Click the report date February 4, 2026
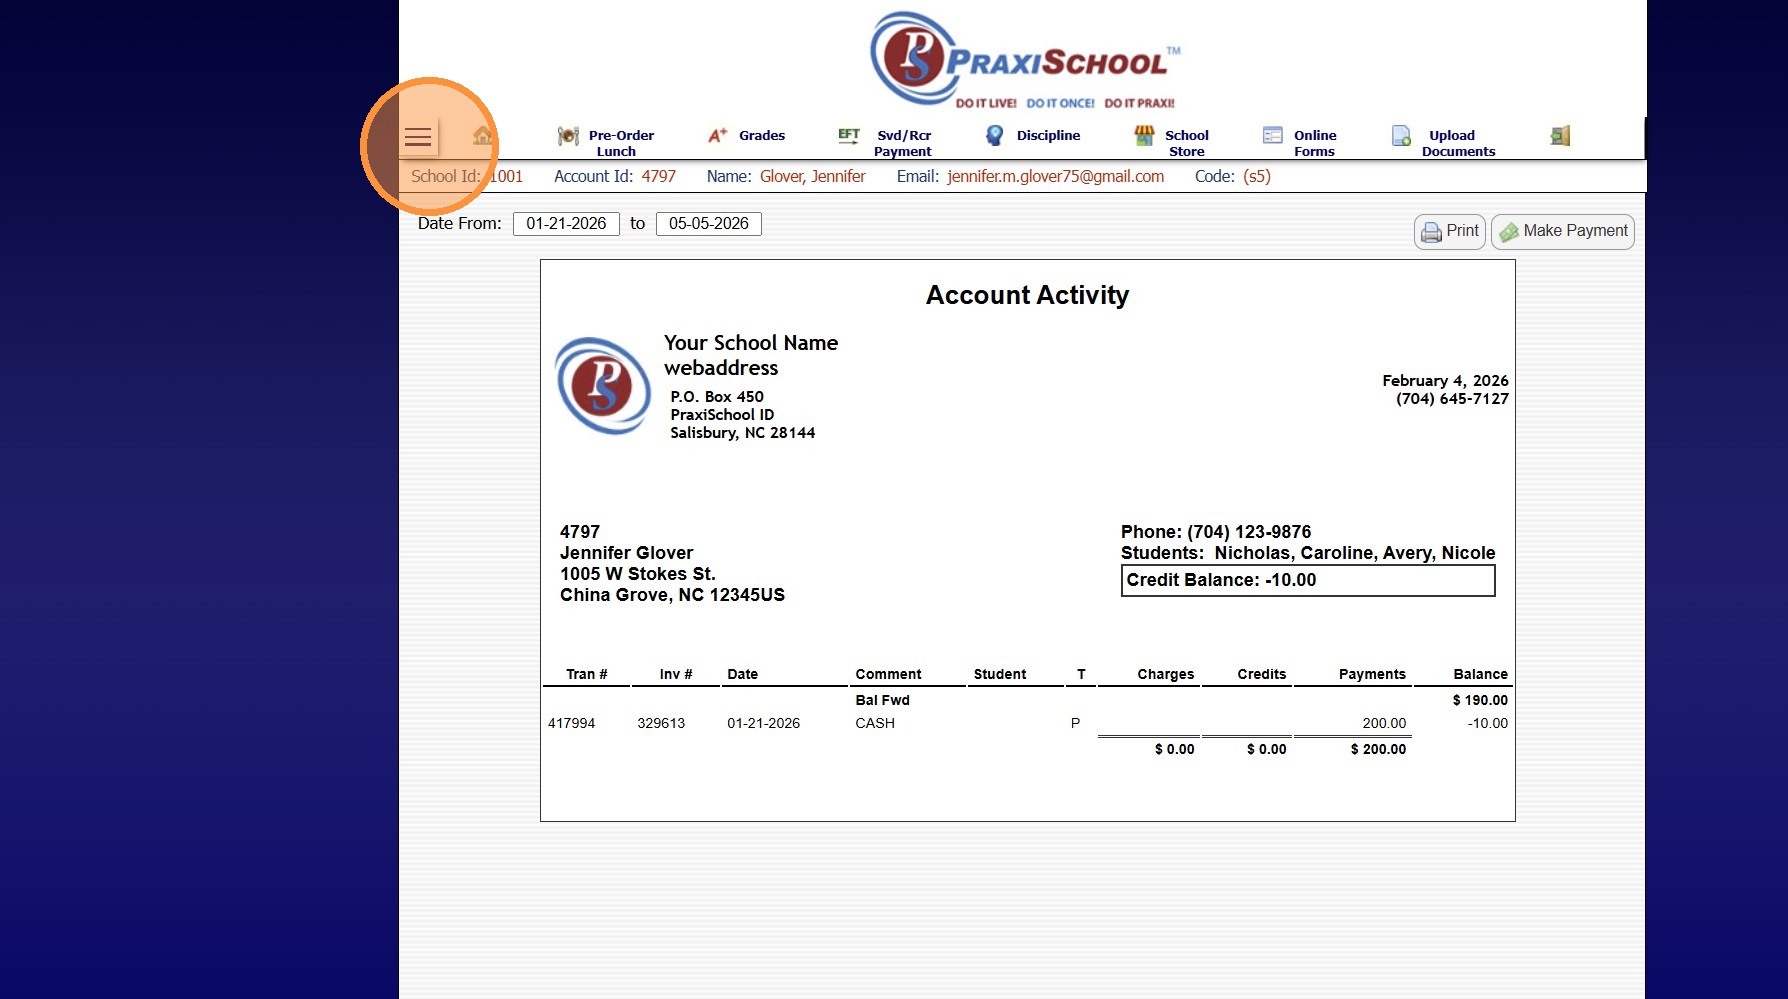 pyautogui.click(x=1445, y=381)
